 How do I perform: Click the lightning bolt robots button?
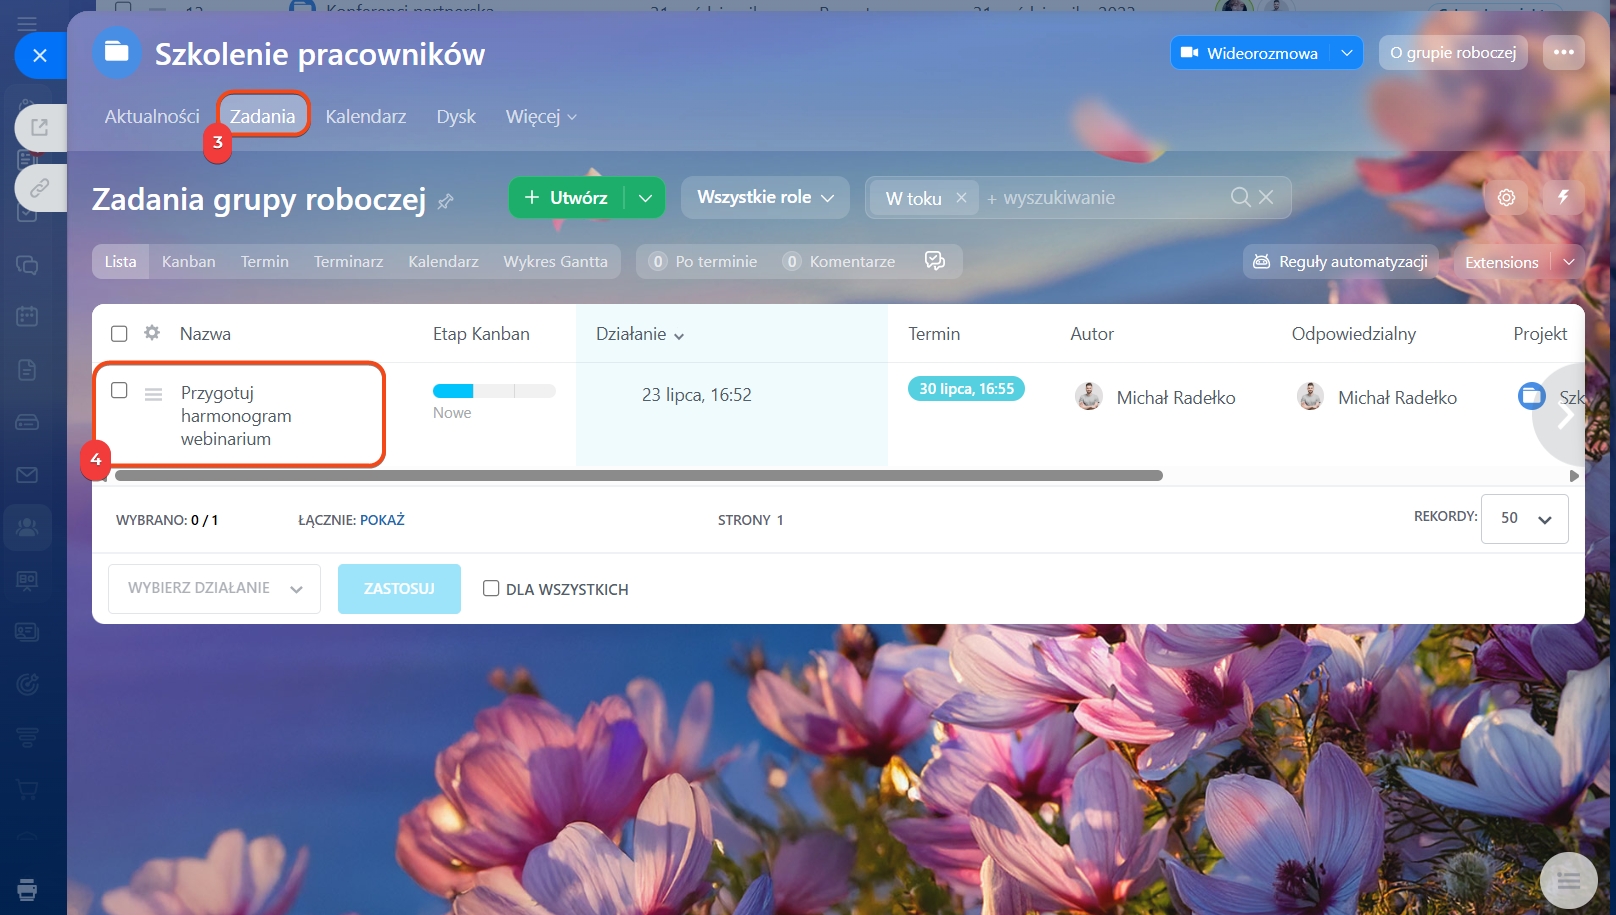pyautogui.click(x=1563, y=198)
